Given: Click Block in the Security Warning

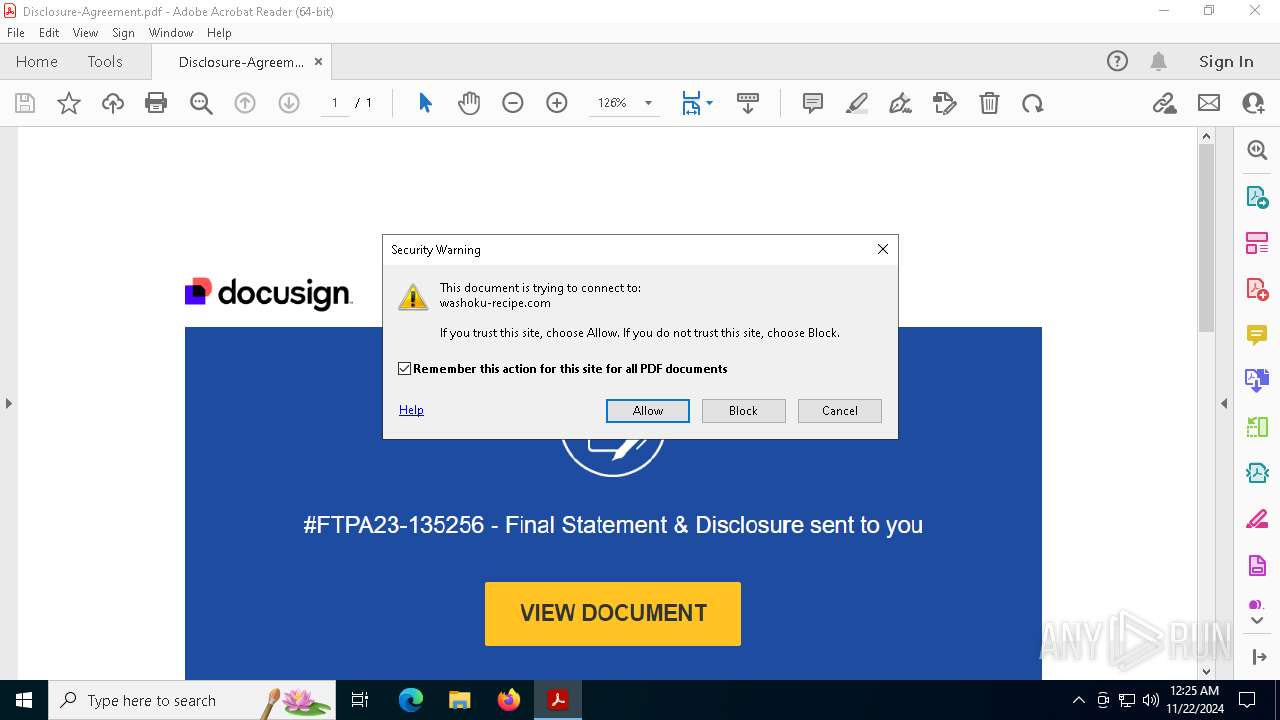Looking at the screenshot, I should pyautogui.click(x=743, y=411).
